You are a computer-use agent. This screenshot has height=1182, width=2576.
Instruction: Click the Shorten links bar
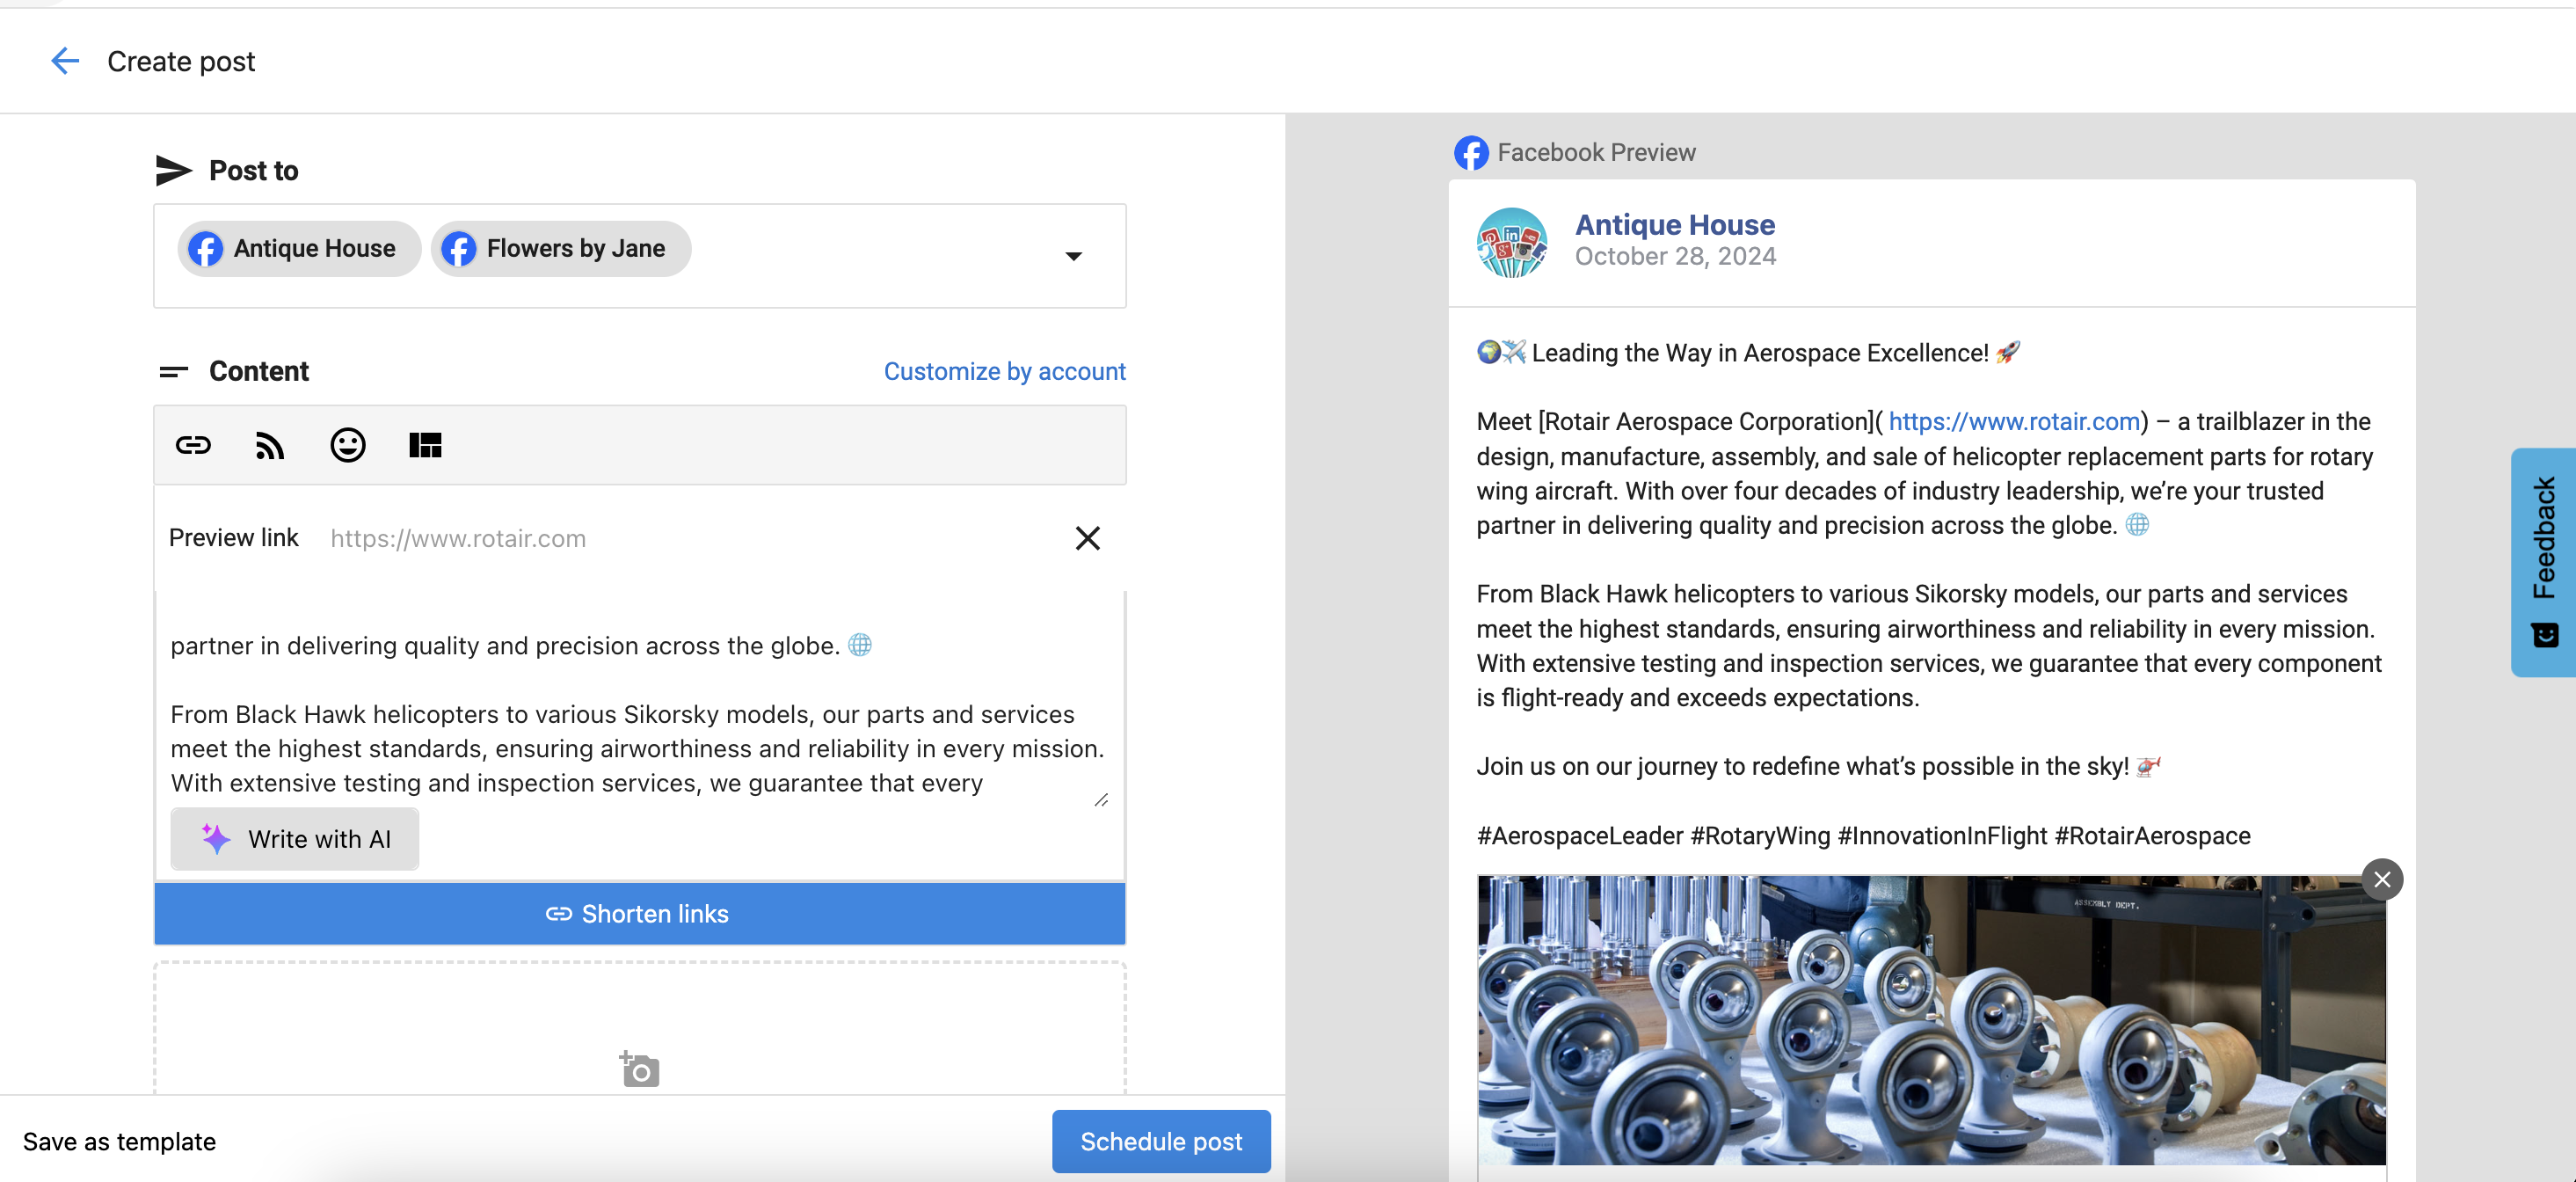click(x=639, y=913)
